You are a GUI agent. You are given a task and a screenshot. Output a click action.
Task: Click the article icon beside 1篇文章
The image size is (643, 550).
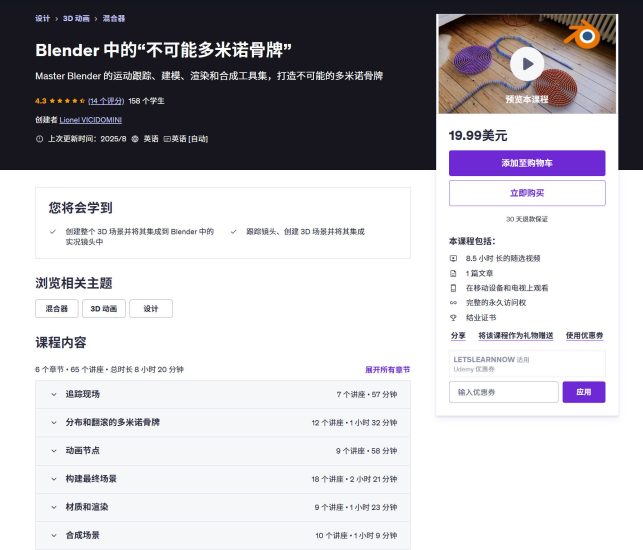(x=453, y=273)
